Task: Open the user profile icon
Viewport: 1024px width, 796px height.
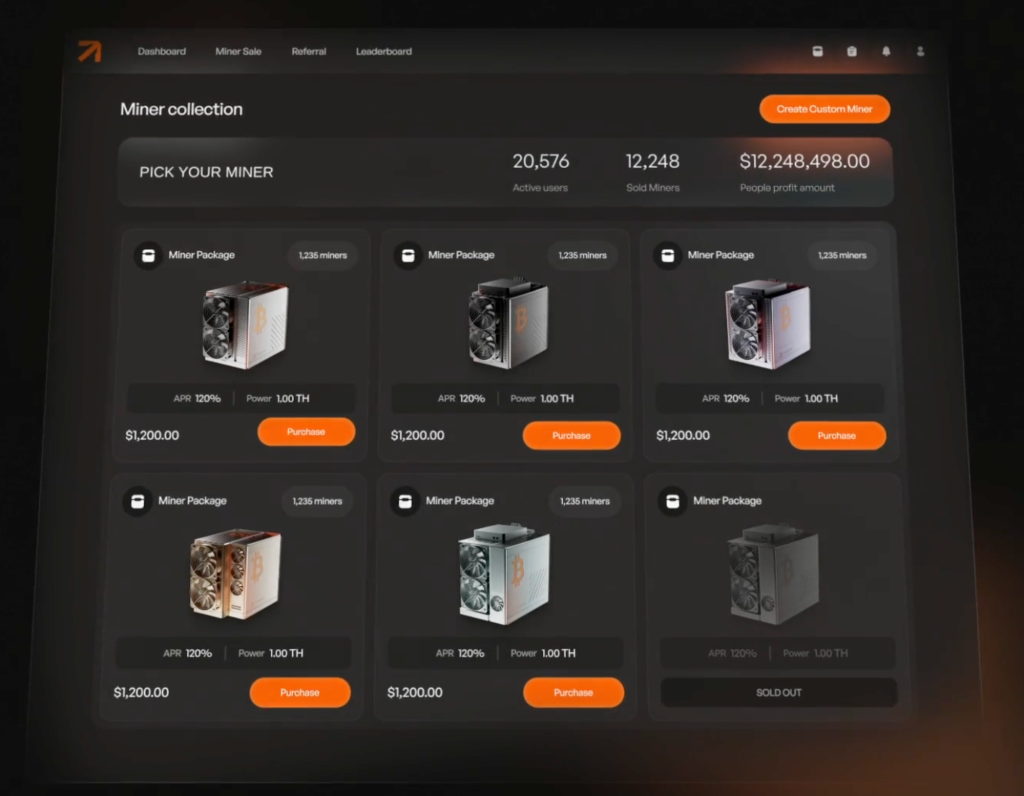Action: point(920,51)
